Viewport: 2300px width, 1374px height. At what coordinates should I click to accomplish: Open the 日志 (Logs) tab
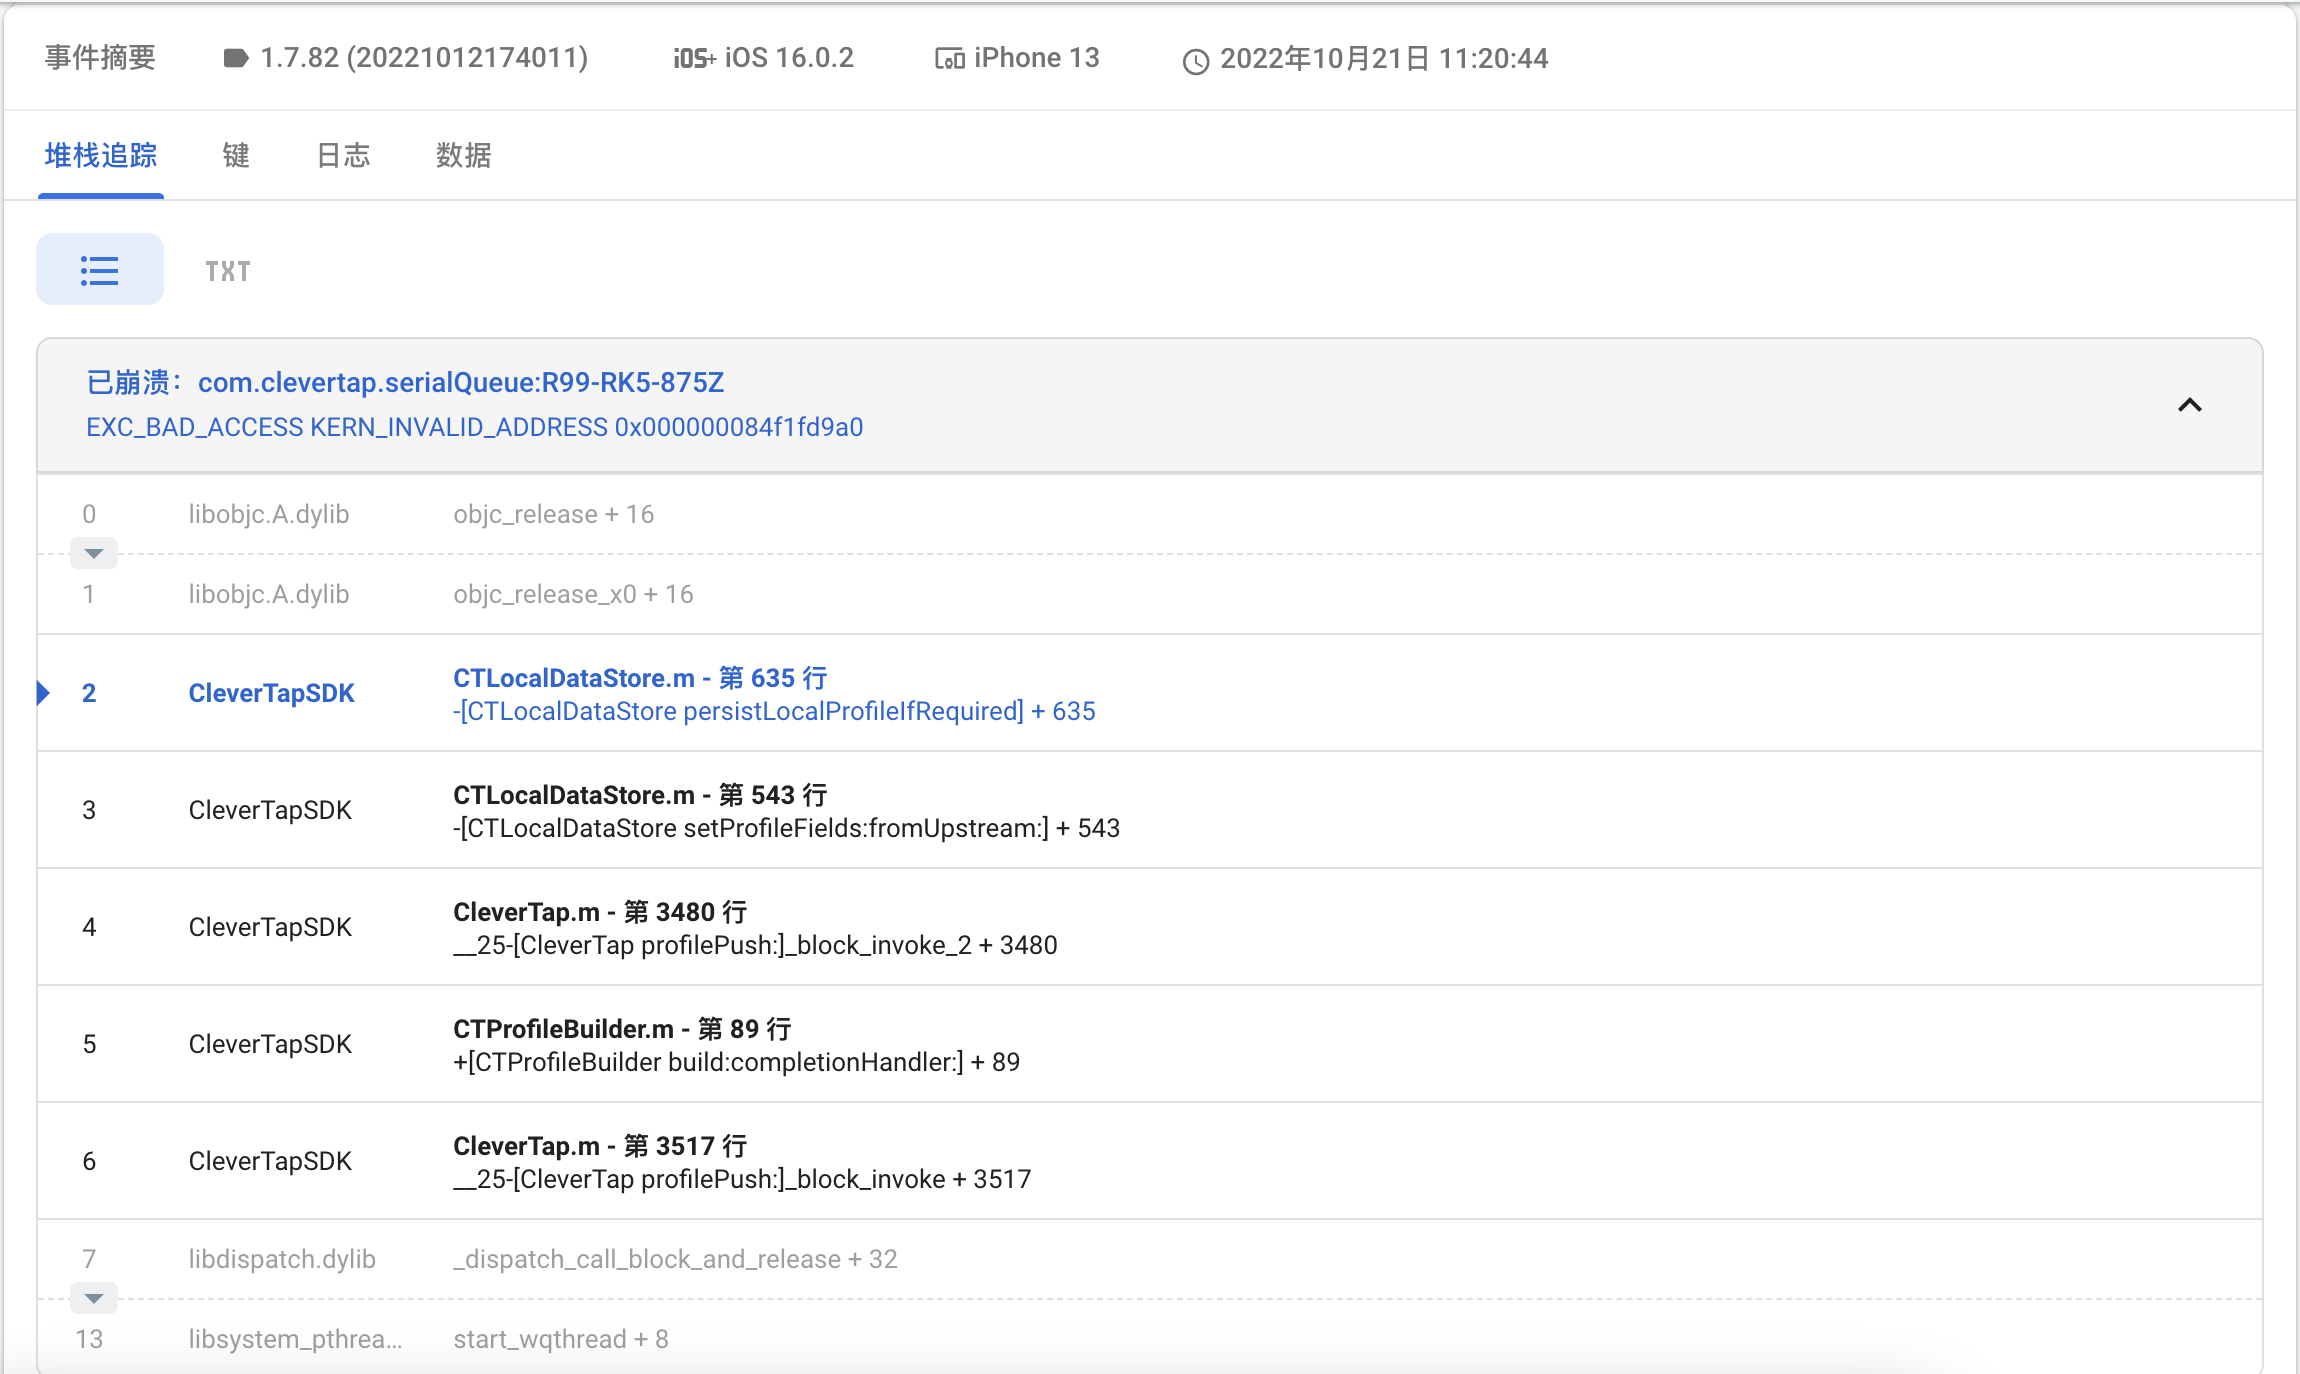tap(343, 155)
